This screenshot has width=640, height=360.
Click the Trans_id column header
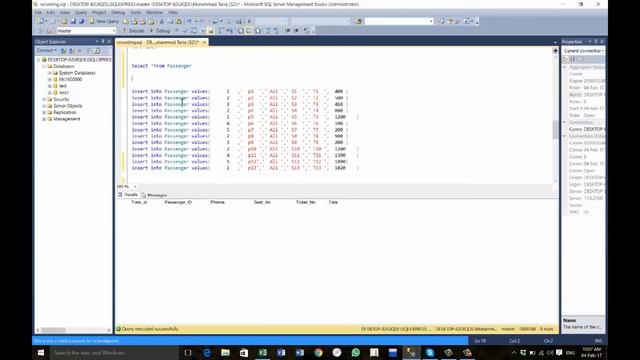click(139, 202)
